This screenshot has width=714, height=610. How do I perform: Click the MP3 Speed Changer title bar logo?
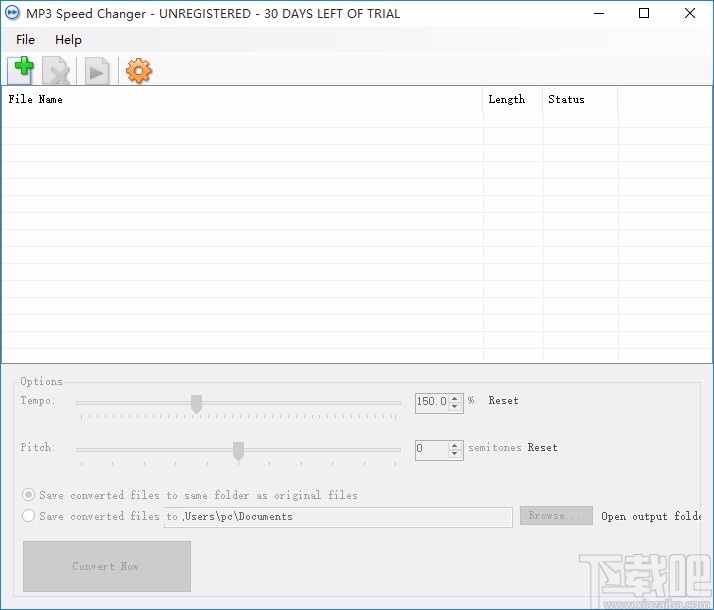12,13
